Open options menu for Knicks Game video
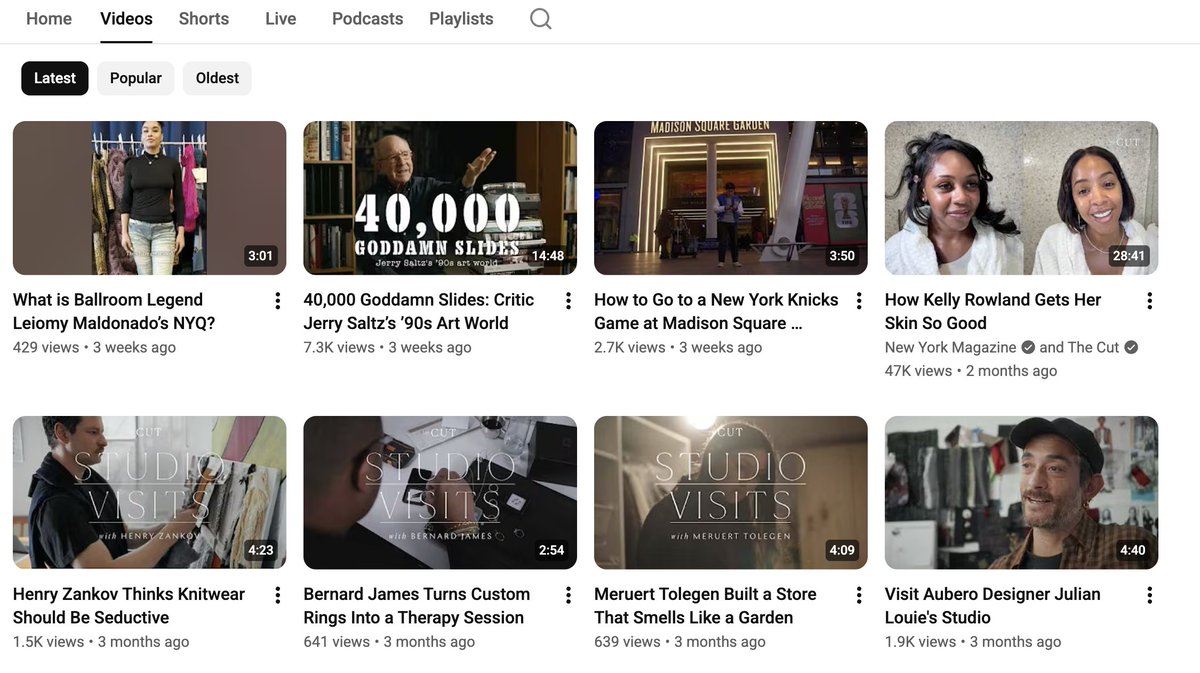 point(859,301)
